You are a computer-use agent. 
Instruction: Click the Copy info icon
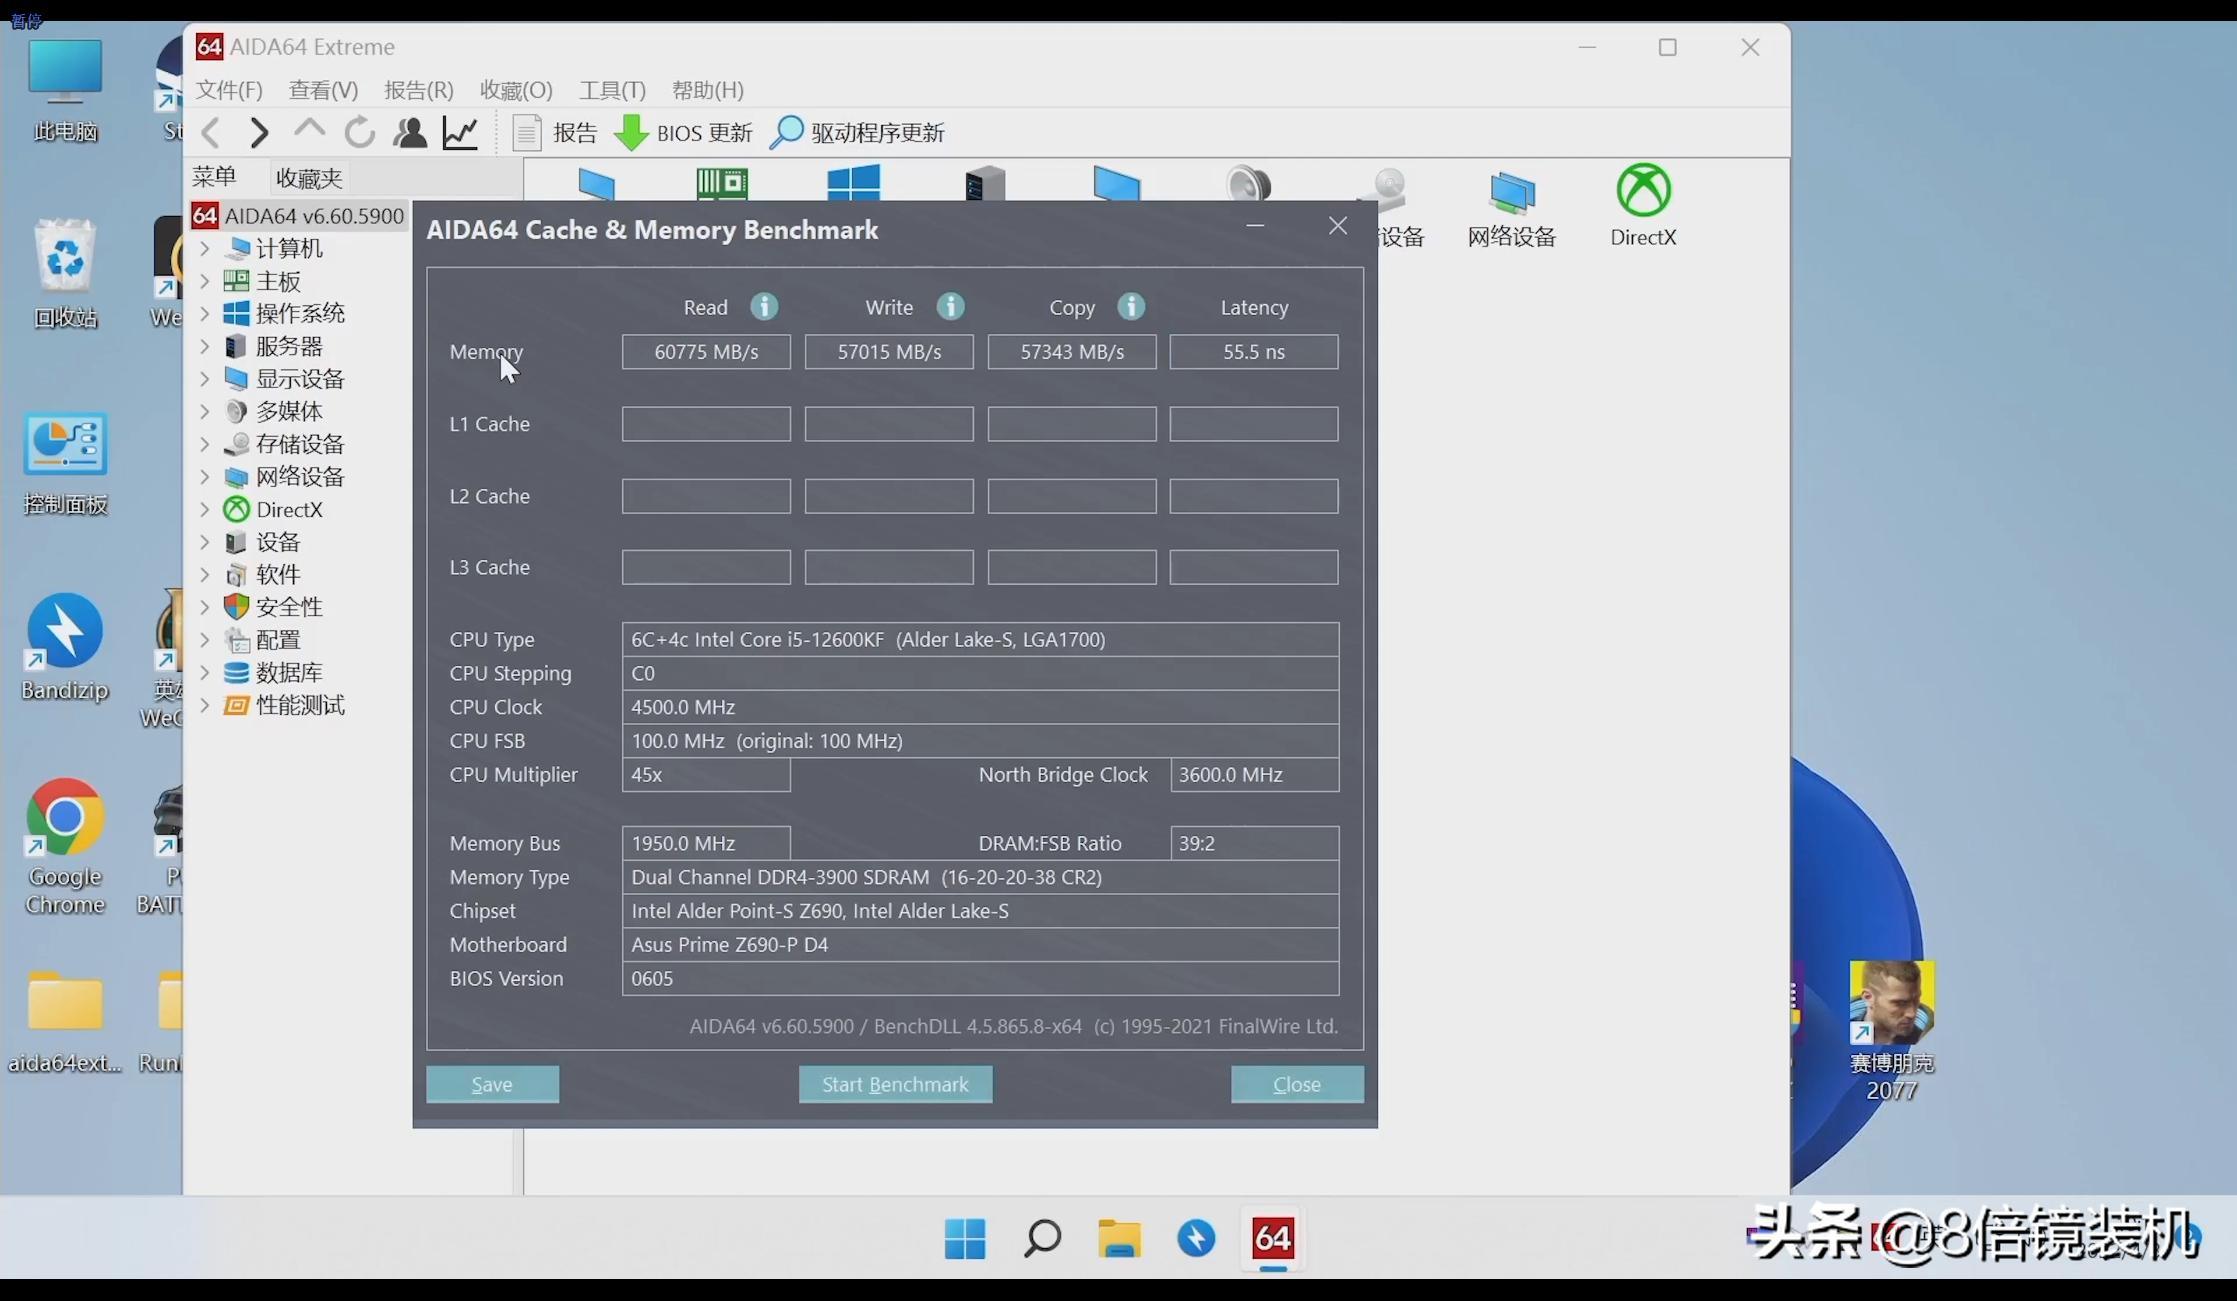click(x=1131, y=307)
